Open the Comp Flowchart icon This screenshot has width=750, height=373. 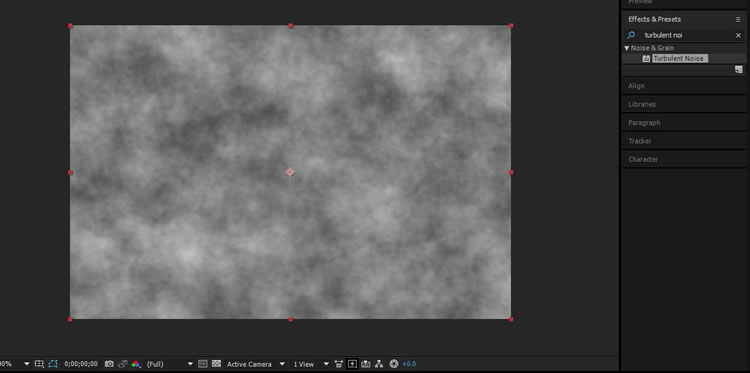[x=379, y=364]
